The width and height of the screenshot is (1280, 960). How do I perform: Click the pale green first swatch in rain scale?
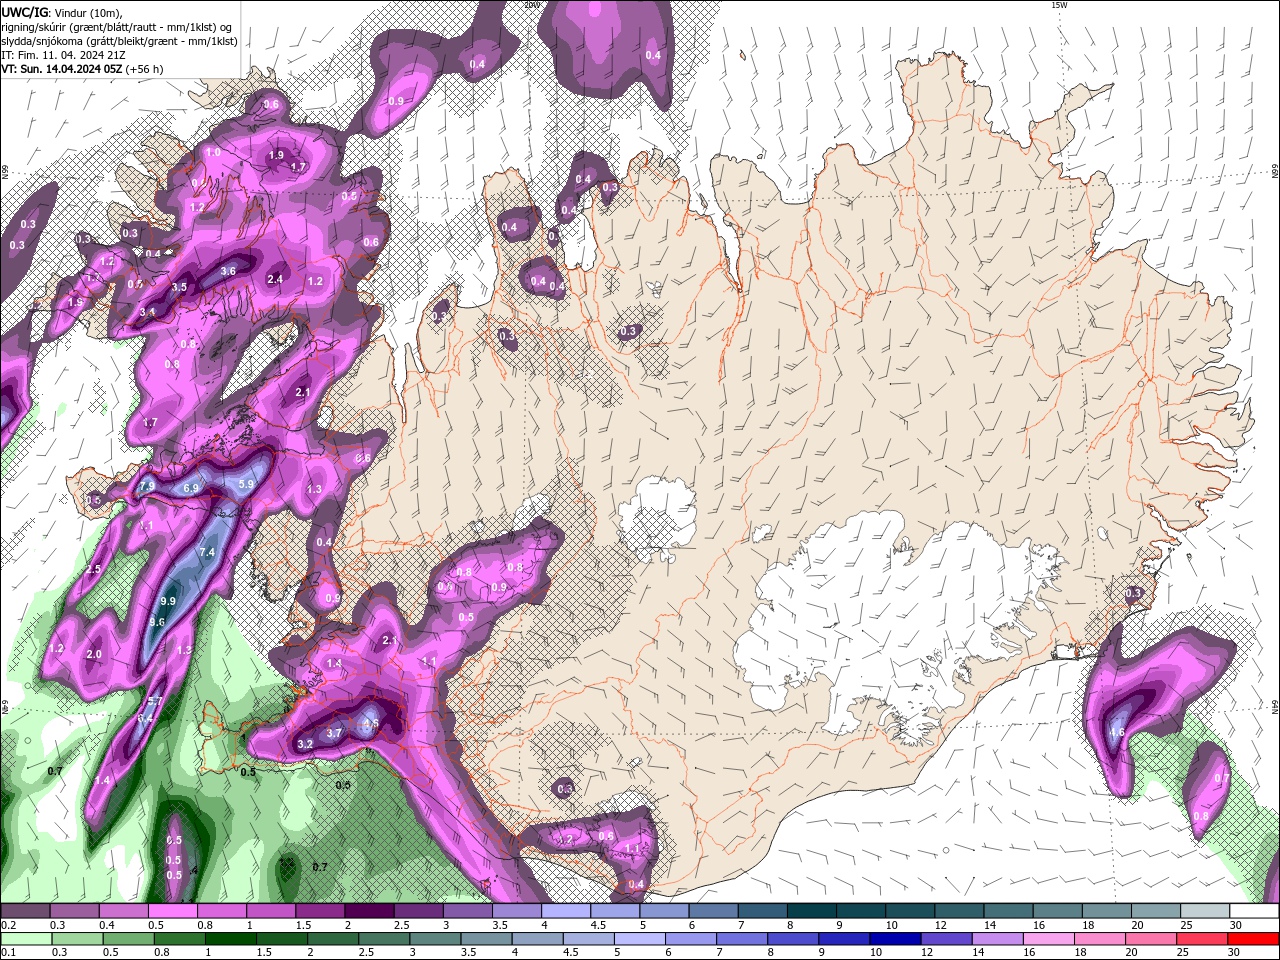pyautogui.click(x=26, y=939)
